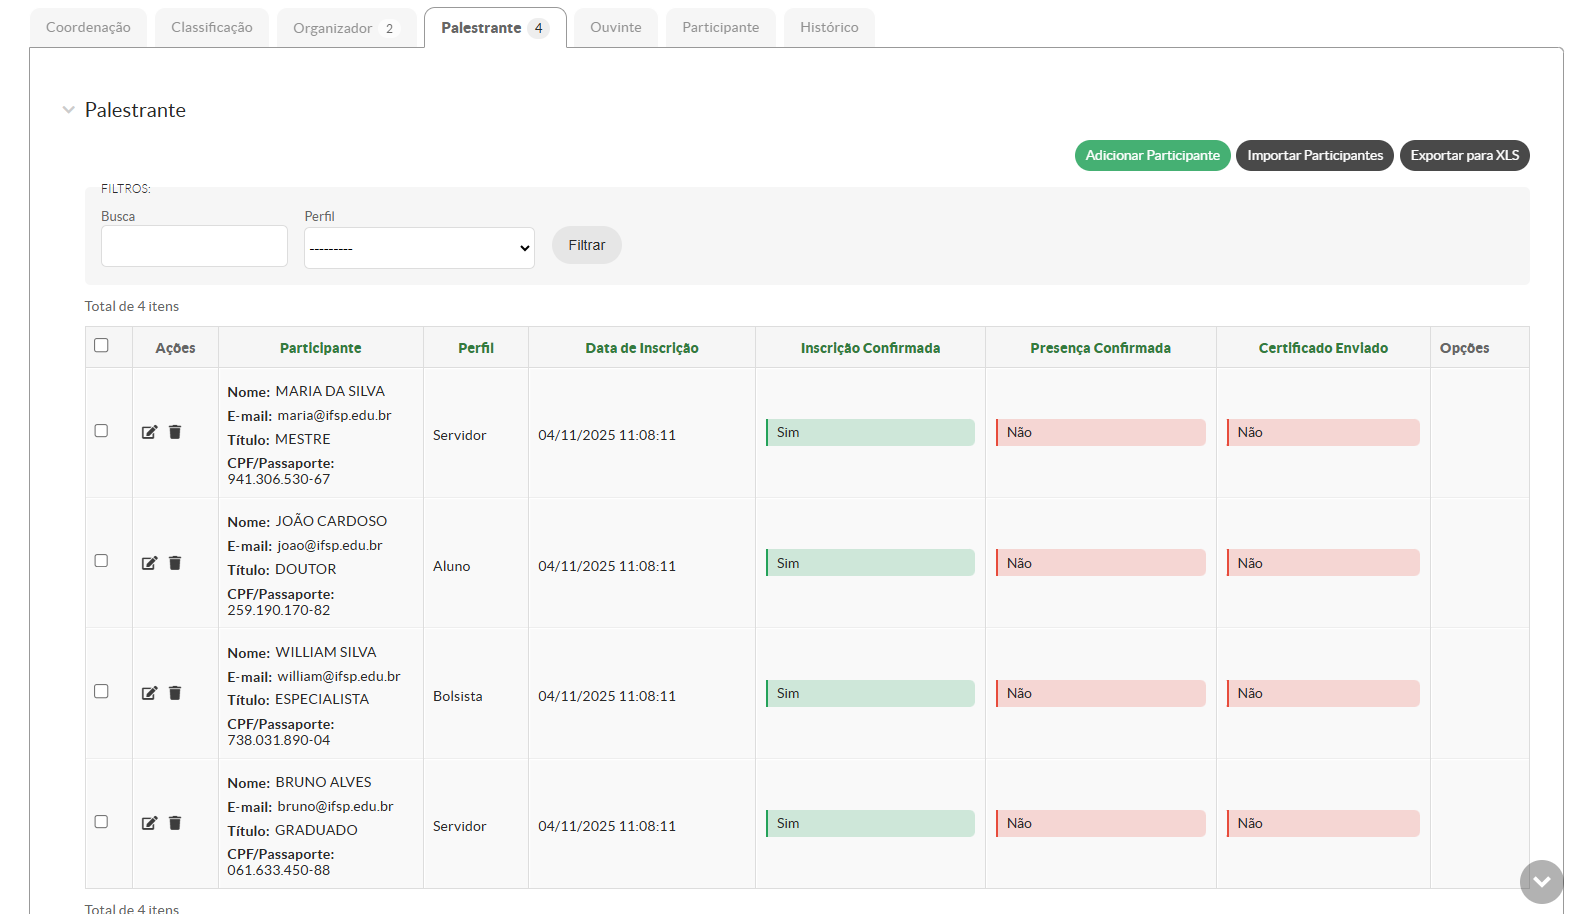1573x914 pixels.
Task: Open edit for WILLIAM SILVA
Action: 149,693
